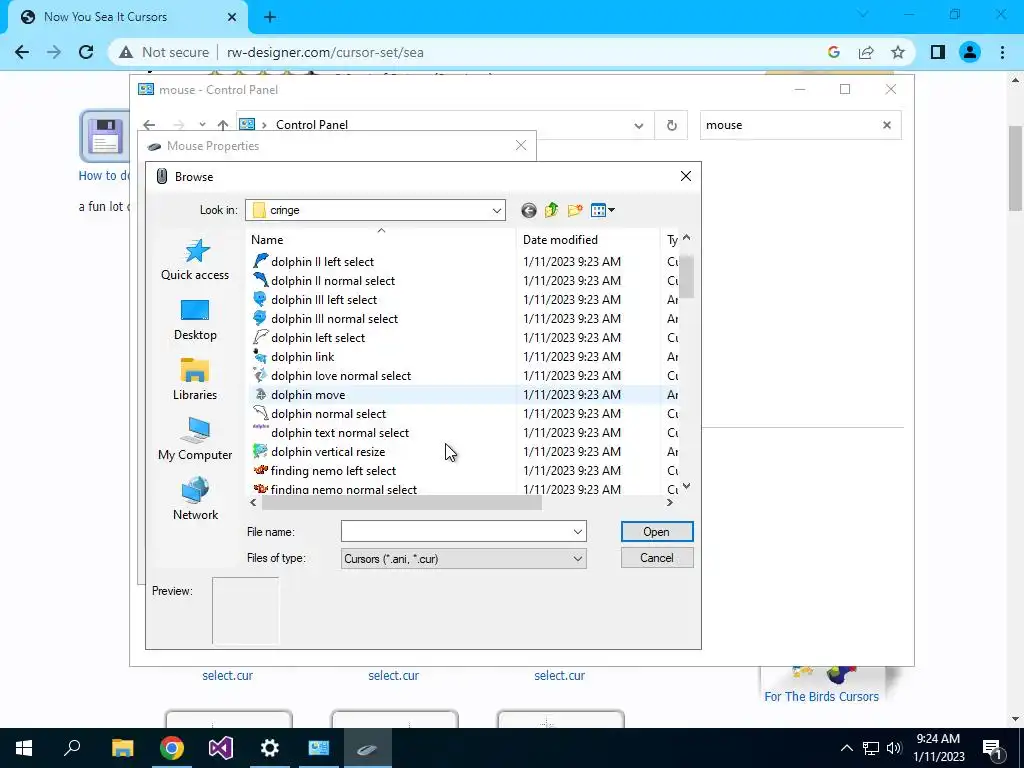Create a new folder in Browse dialog
The height and width of the screenshot is (768, 1024).
575,210
